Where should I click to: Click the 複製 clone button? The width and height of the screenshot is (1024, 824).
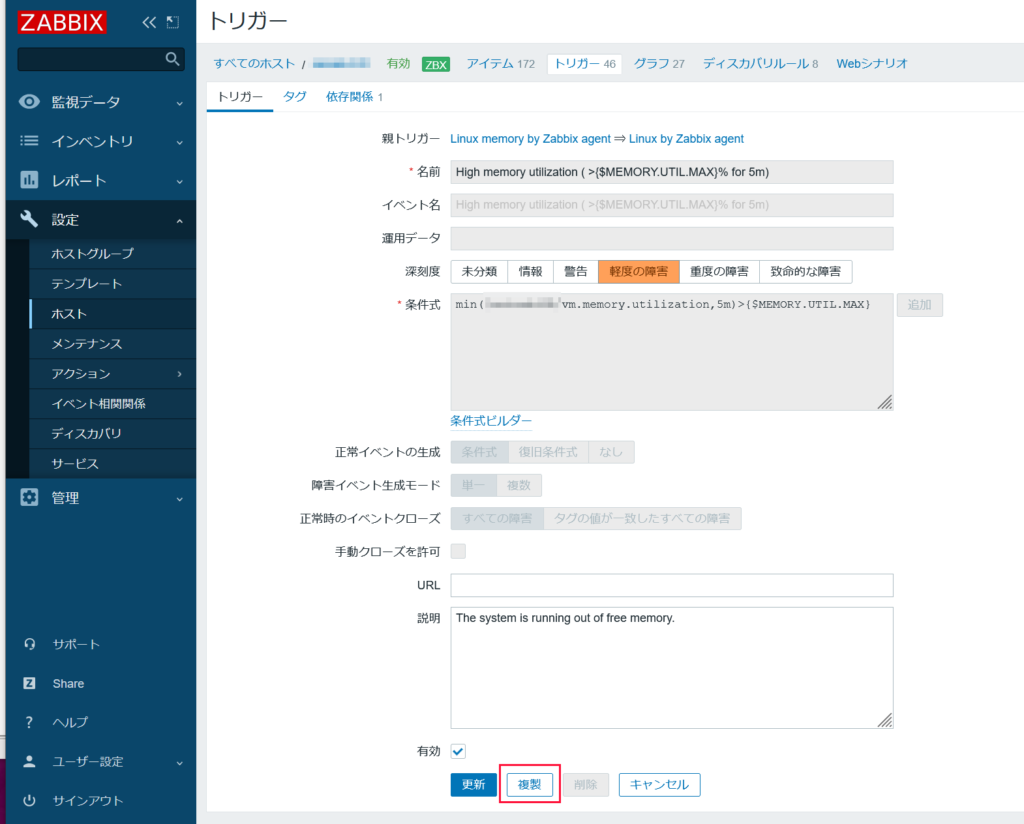tap(529, 784)
